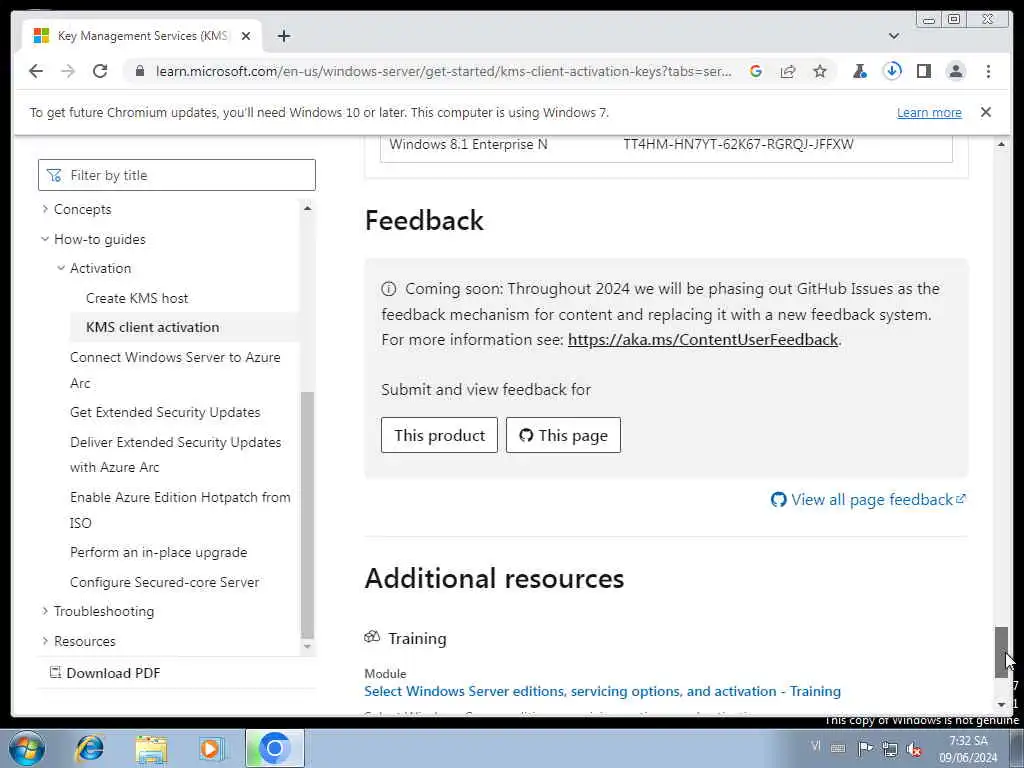Click the network tray icon
Screen dimensions: 1024x768
click(x=889, y=748)
